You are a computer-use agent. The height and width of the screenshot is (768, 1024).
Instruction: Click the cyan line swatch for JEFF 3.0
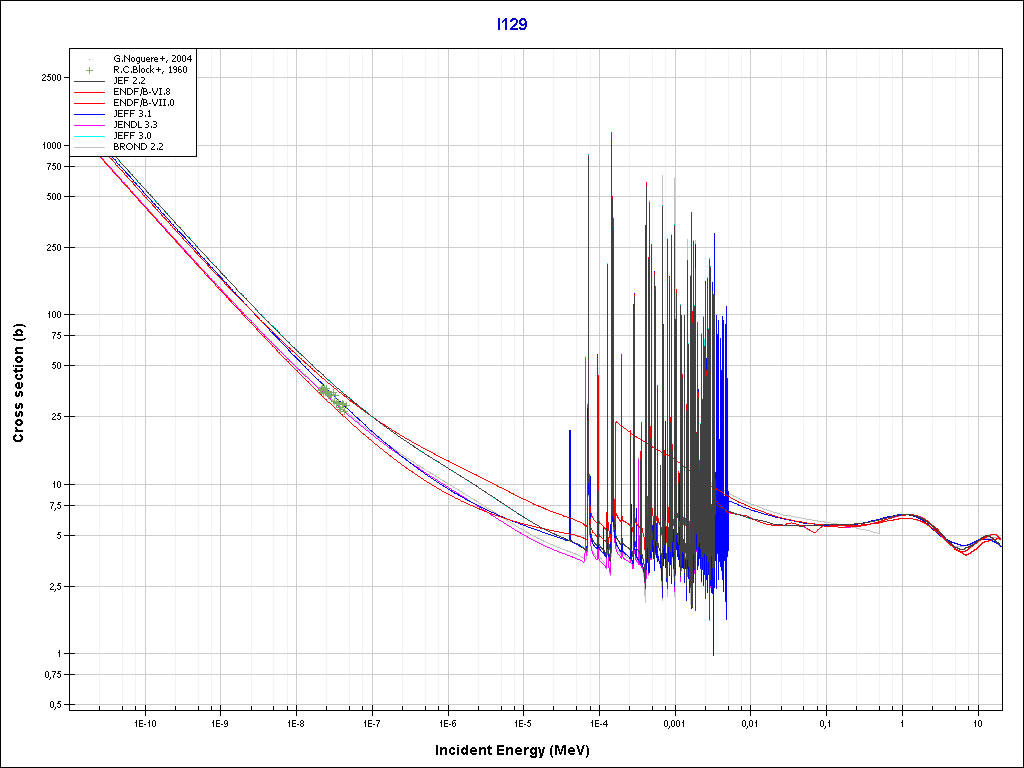(x=90, y=136)
